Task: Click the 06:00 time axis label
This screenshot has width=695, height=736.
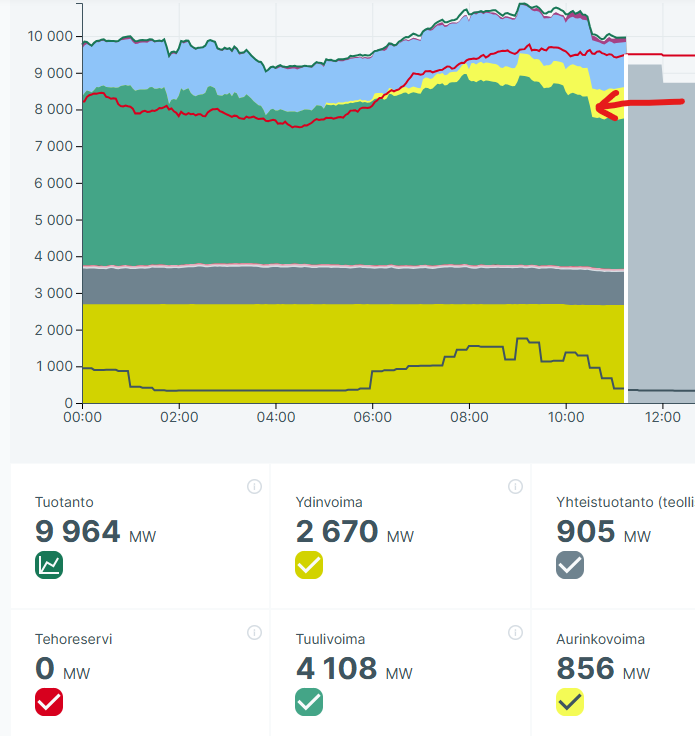Action: point(373,417)
